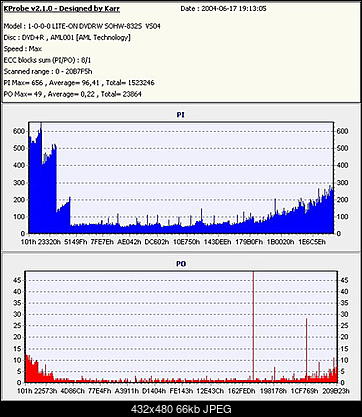
Task: Click the "KProbe v2.1.0 - Designed by Karr" title
Action: (62, 9)
